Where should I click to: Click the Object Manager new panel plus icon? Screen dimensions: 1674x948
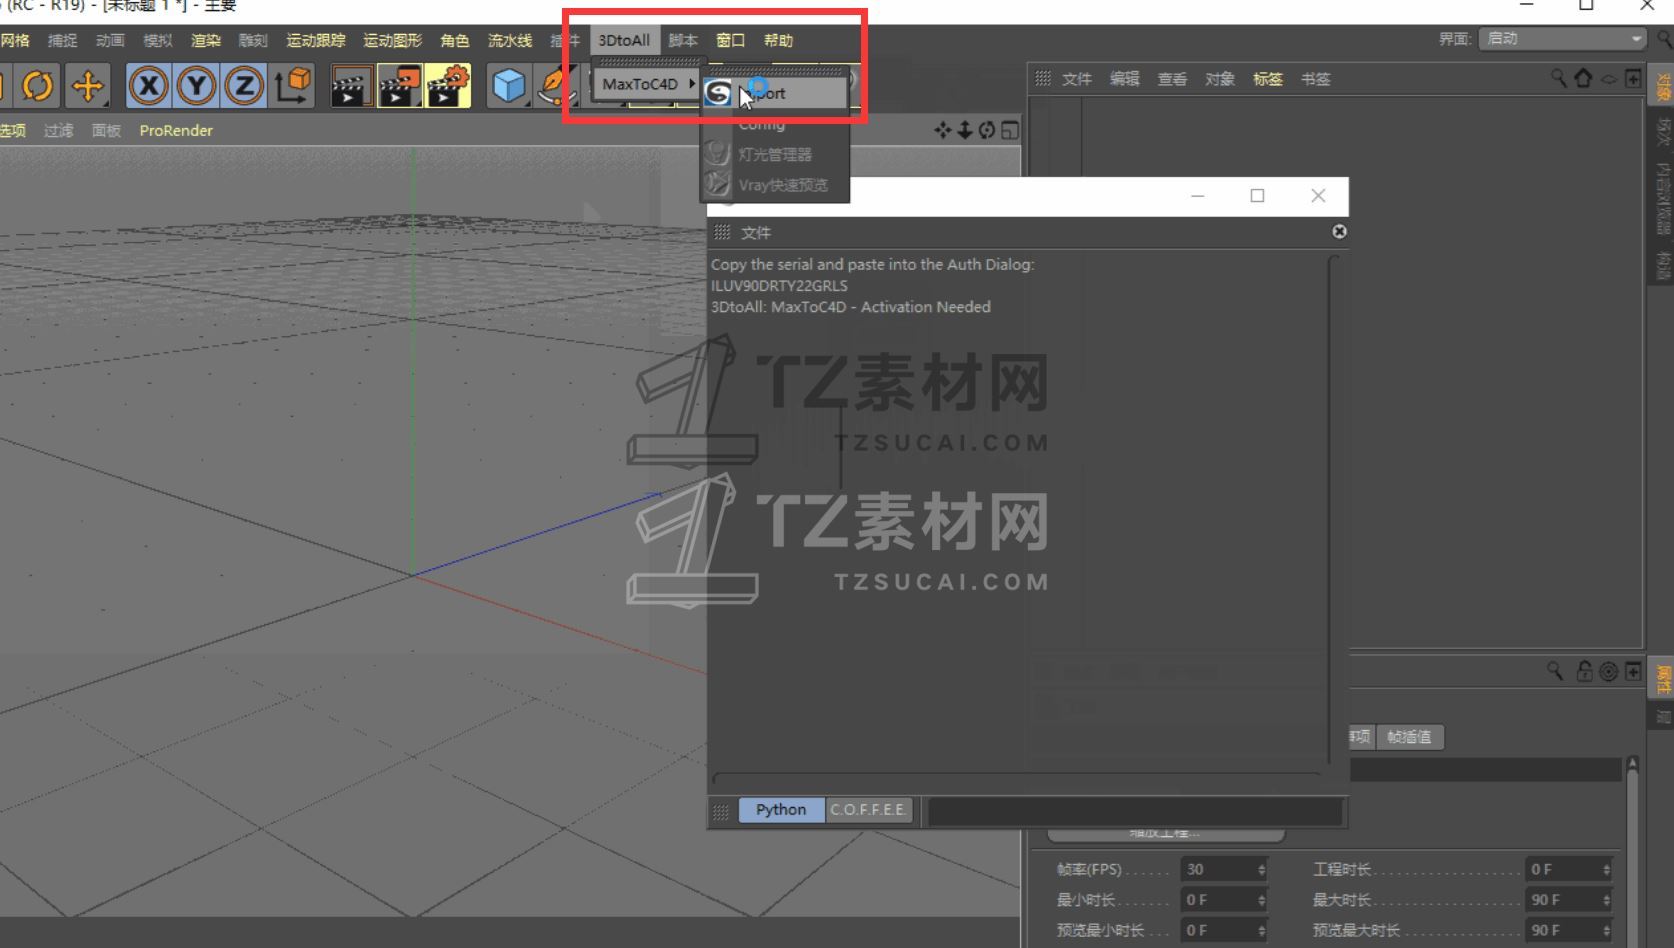click(1633, 78)
